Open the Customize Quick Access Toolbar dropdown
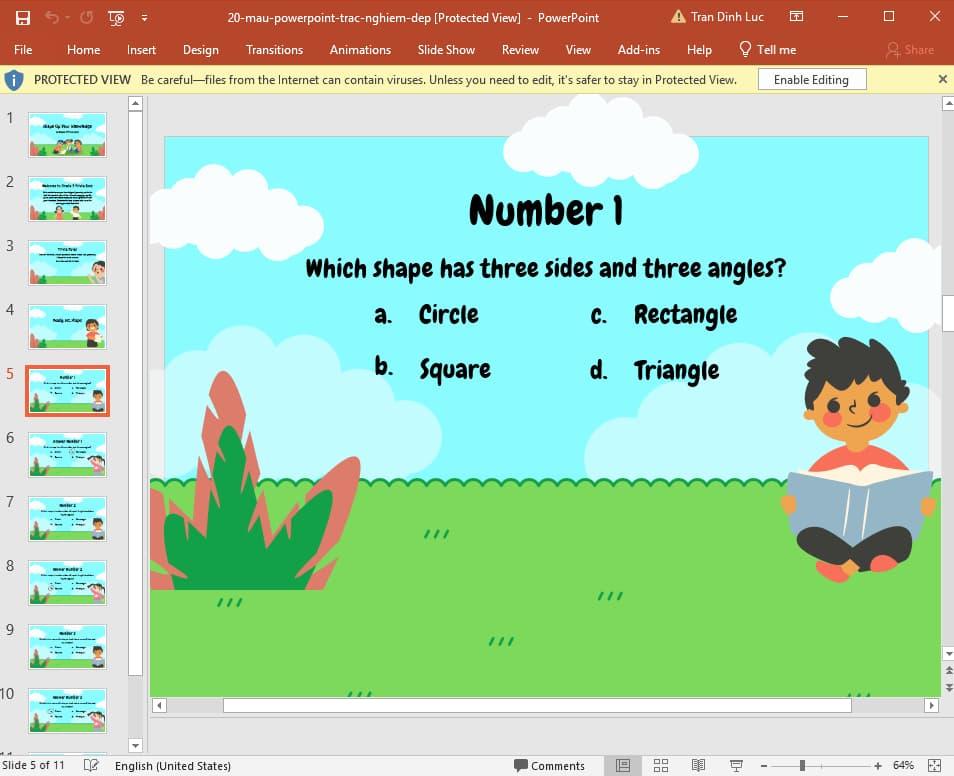The width and height of the screenshot is (954, 776). (x=144, y=17)
